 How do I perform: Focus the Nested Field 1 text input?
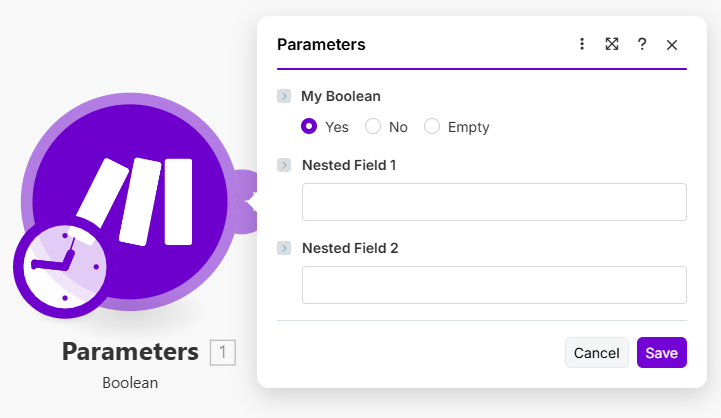point(494,202)
